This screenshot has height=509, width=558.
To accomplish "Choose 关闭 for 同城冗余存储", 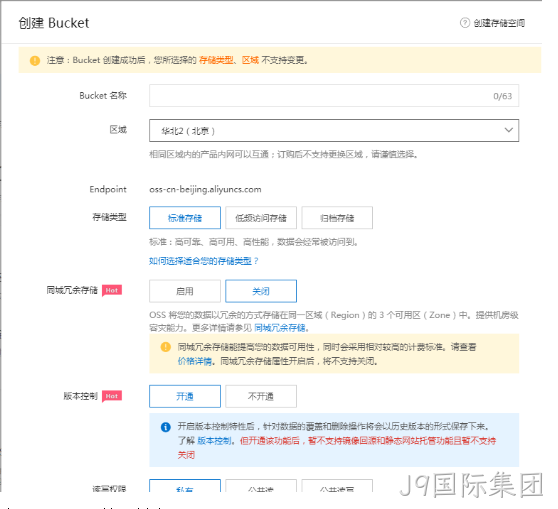I will click(x=261, y=291).
